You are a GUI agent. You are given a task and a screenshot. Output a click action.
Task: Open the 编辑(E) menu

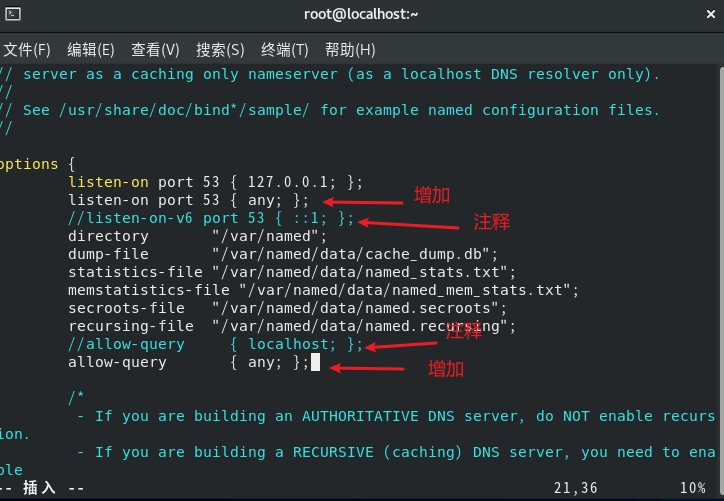[x=90, y=49]
